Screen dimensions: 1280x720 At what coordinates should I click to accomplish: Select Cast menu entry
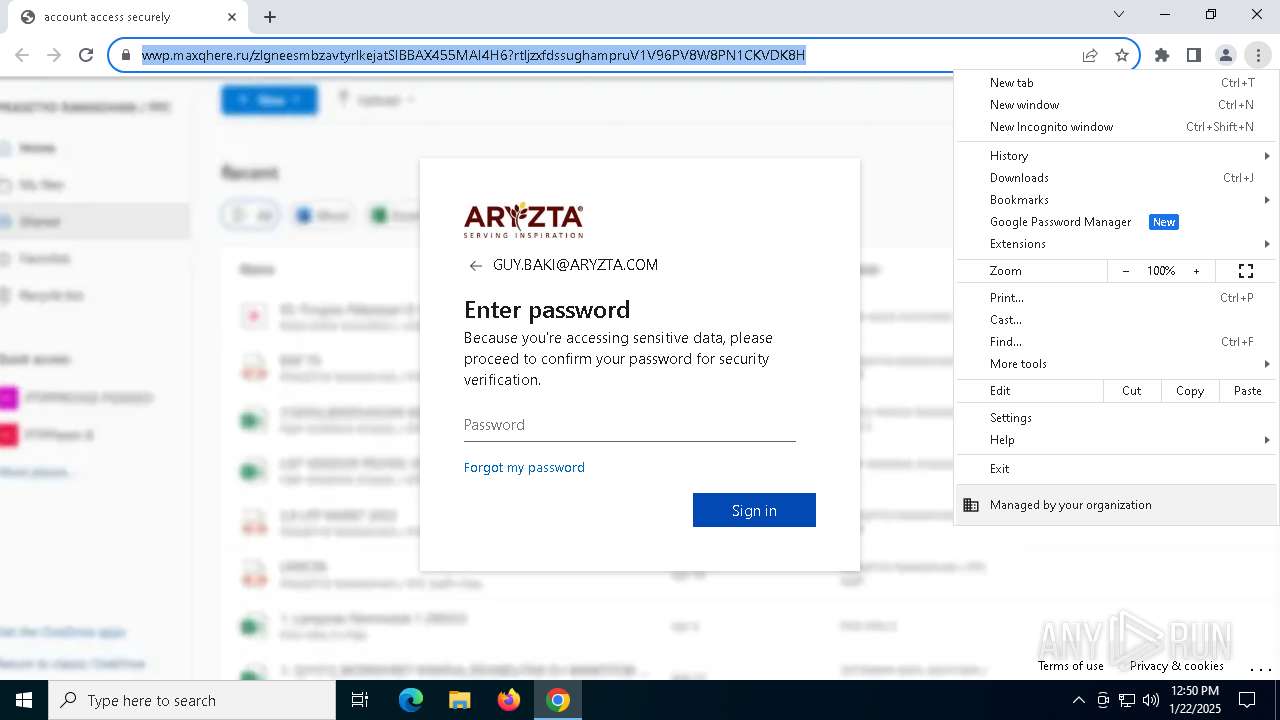pos(1116,320)
